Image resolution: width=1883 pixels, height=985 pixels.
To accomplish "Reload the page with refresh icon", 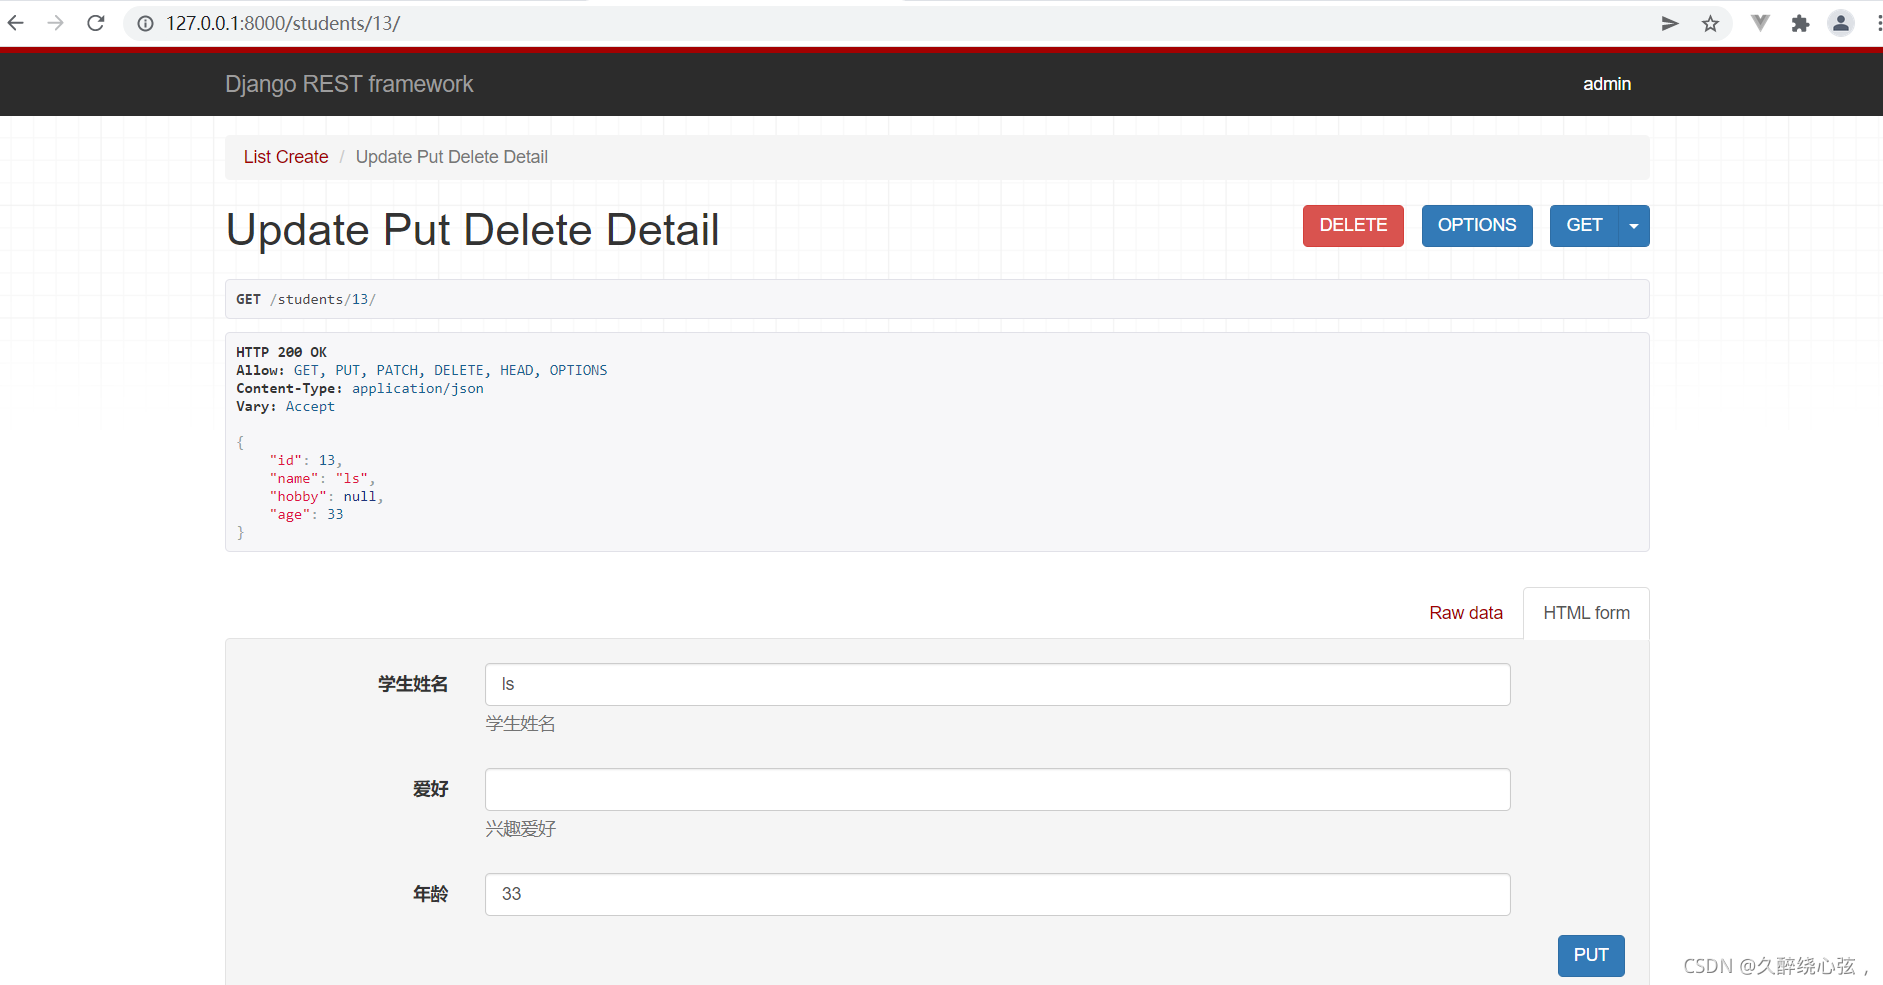I will [x=96, y=23].
